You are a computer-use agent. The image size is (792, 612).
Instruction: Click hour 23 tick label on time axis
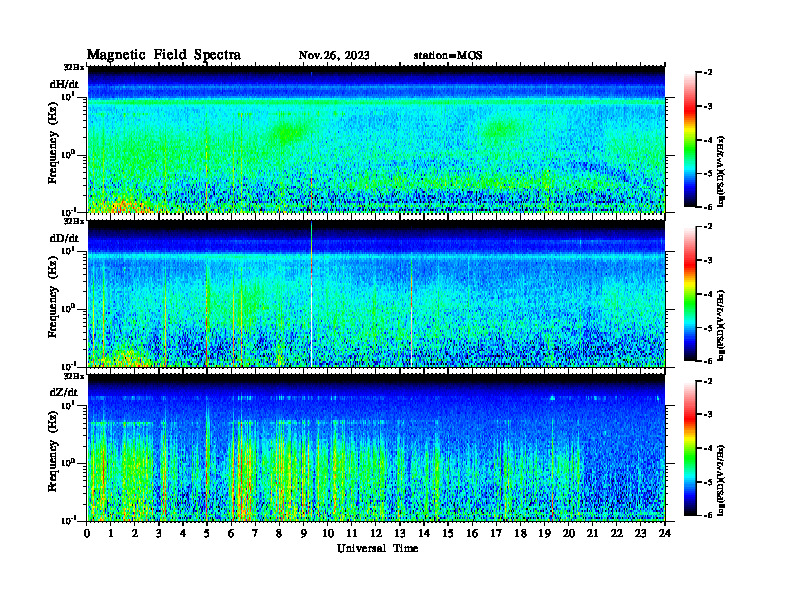[x=640, y=534]
